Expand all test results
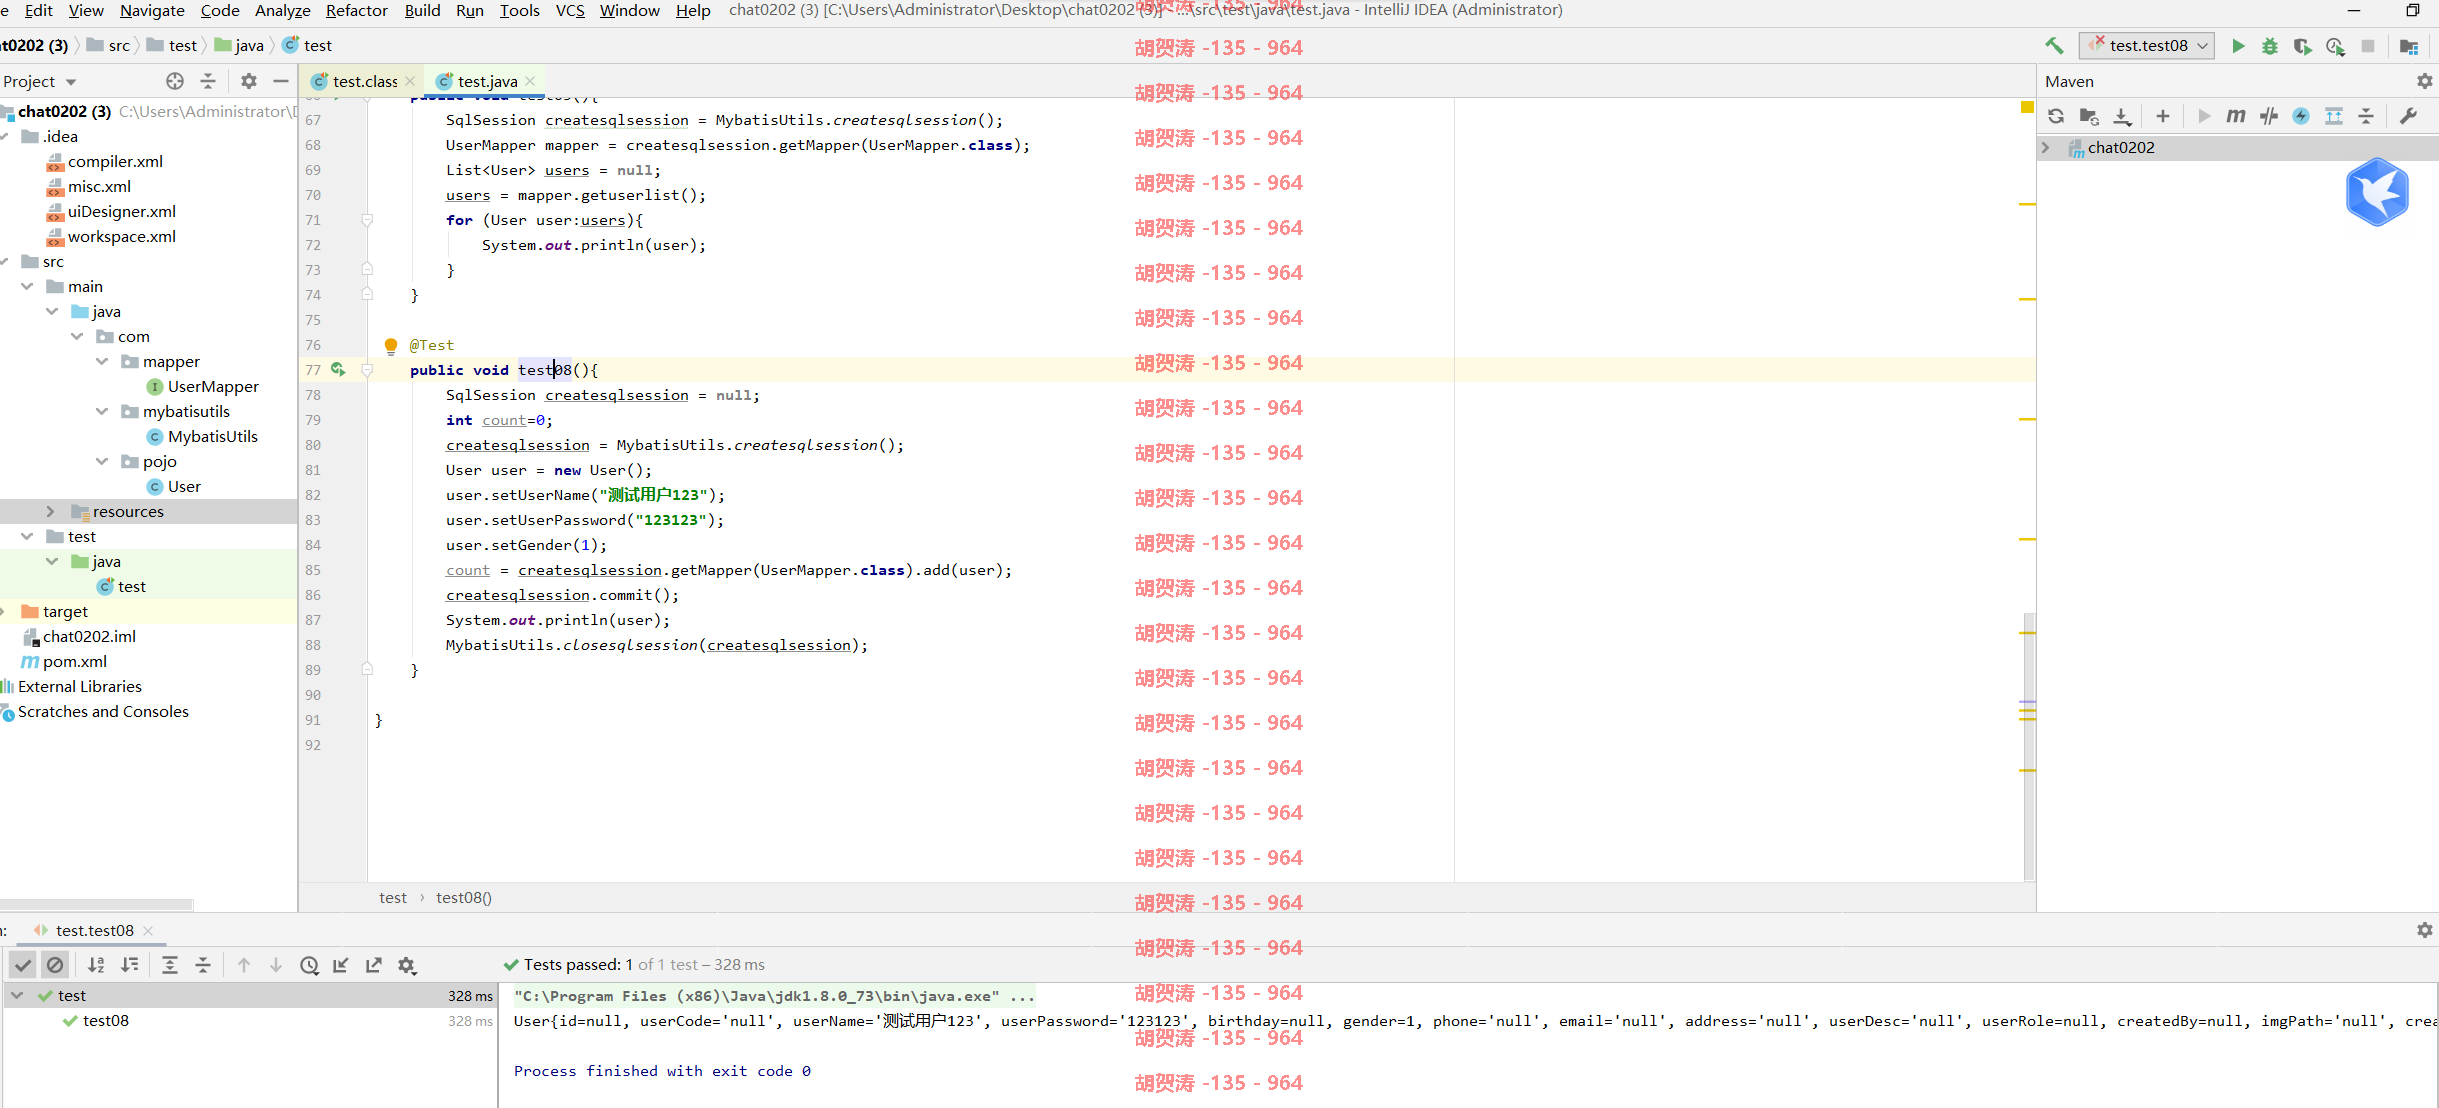 (x=170, y=965)
